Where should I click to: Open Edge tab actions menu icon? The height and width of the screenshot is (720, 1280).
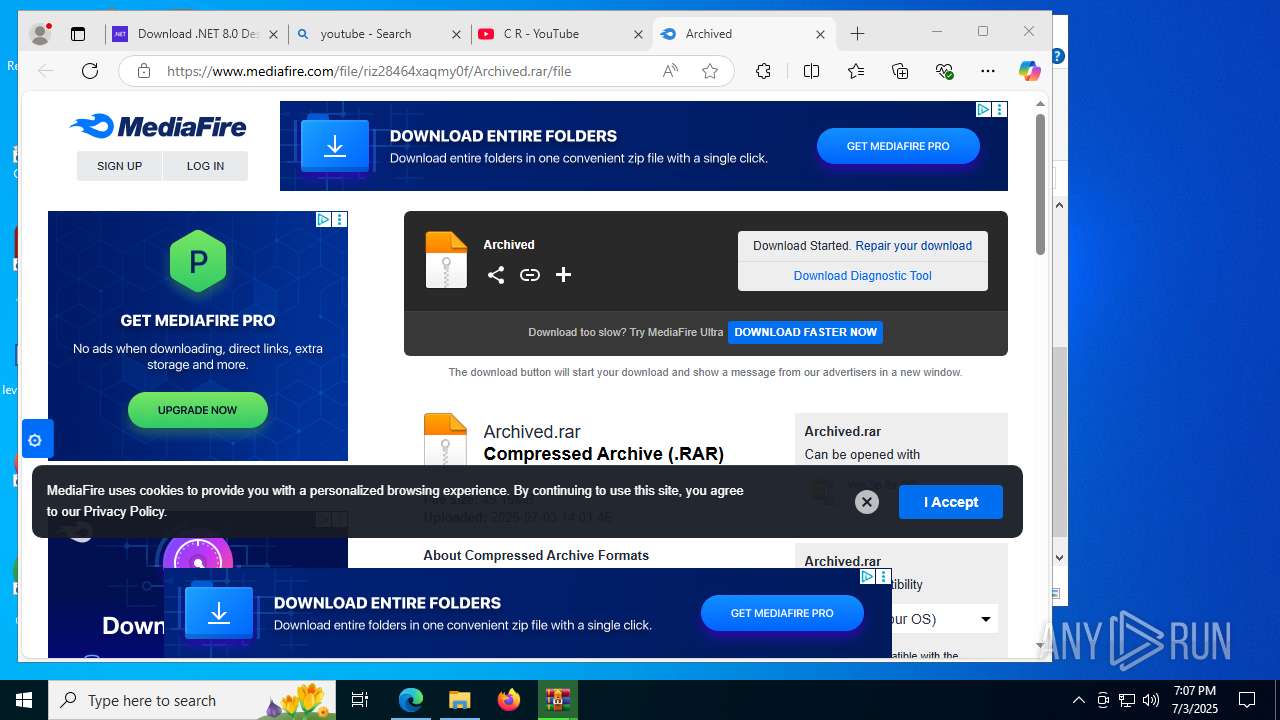click(78, 34)
